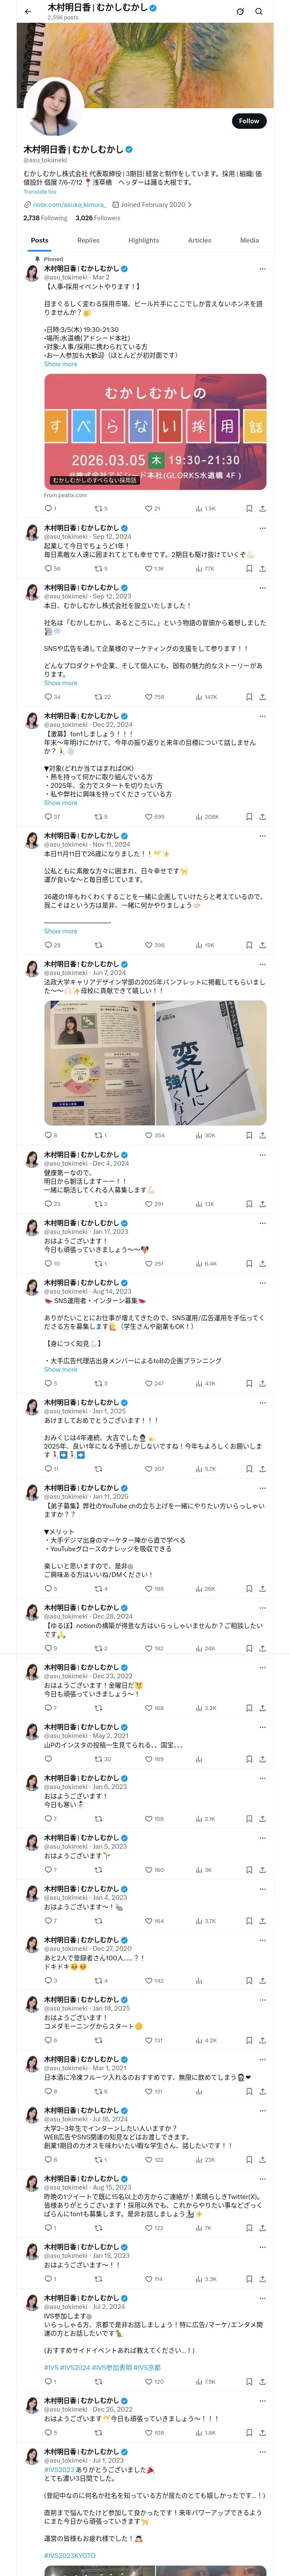This screenshot has width=290, height=2576.
Task: Open search with the magnifier icon
Action: tap(259, 12)
